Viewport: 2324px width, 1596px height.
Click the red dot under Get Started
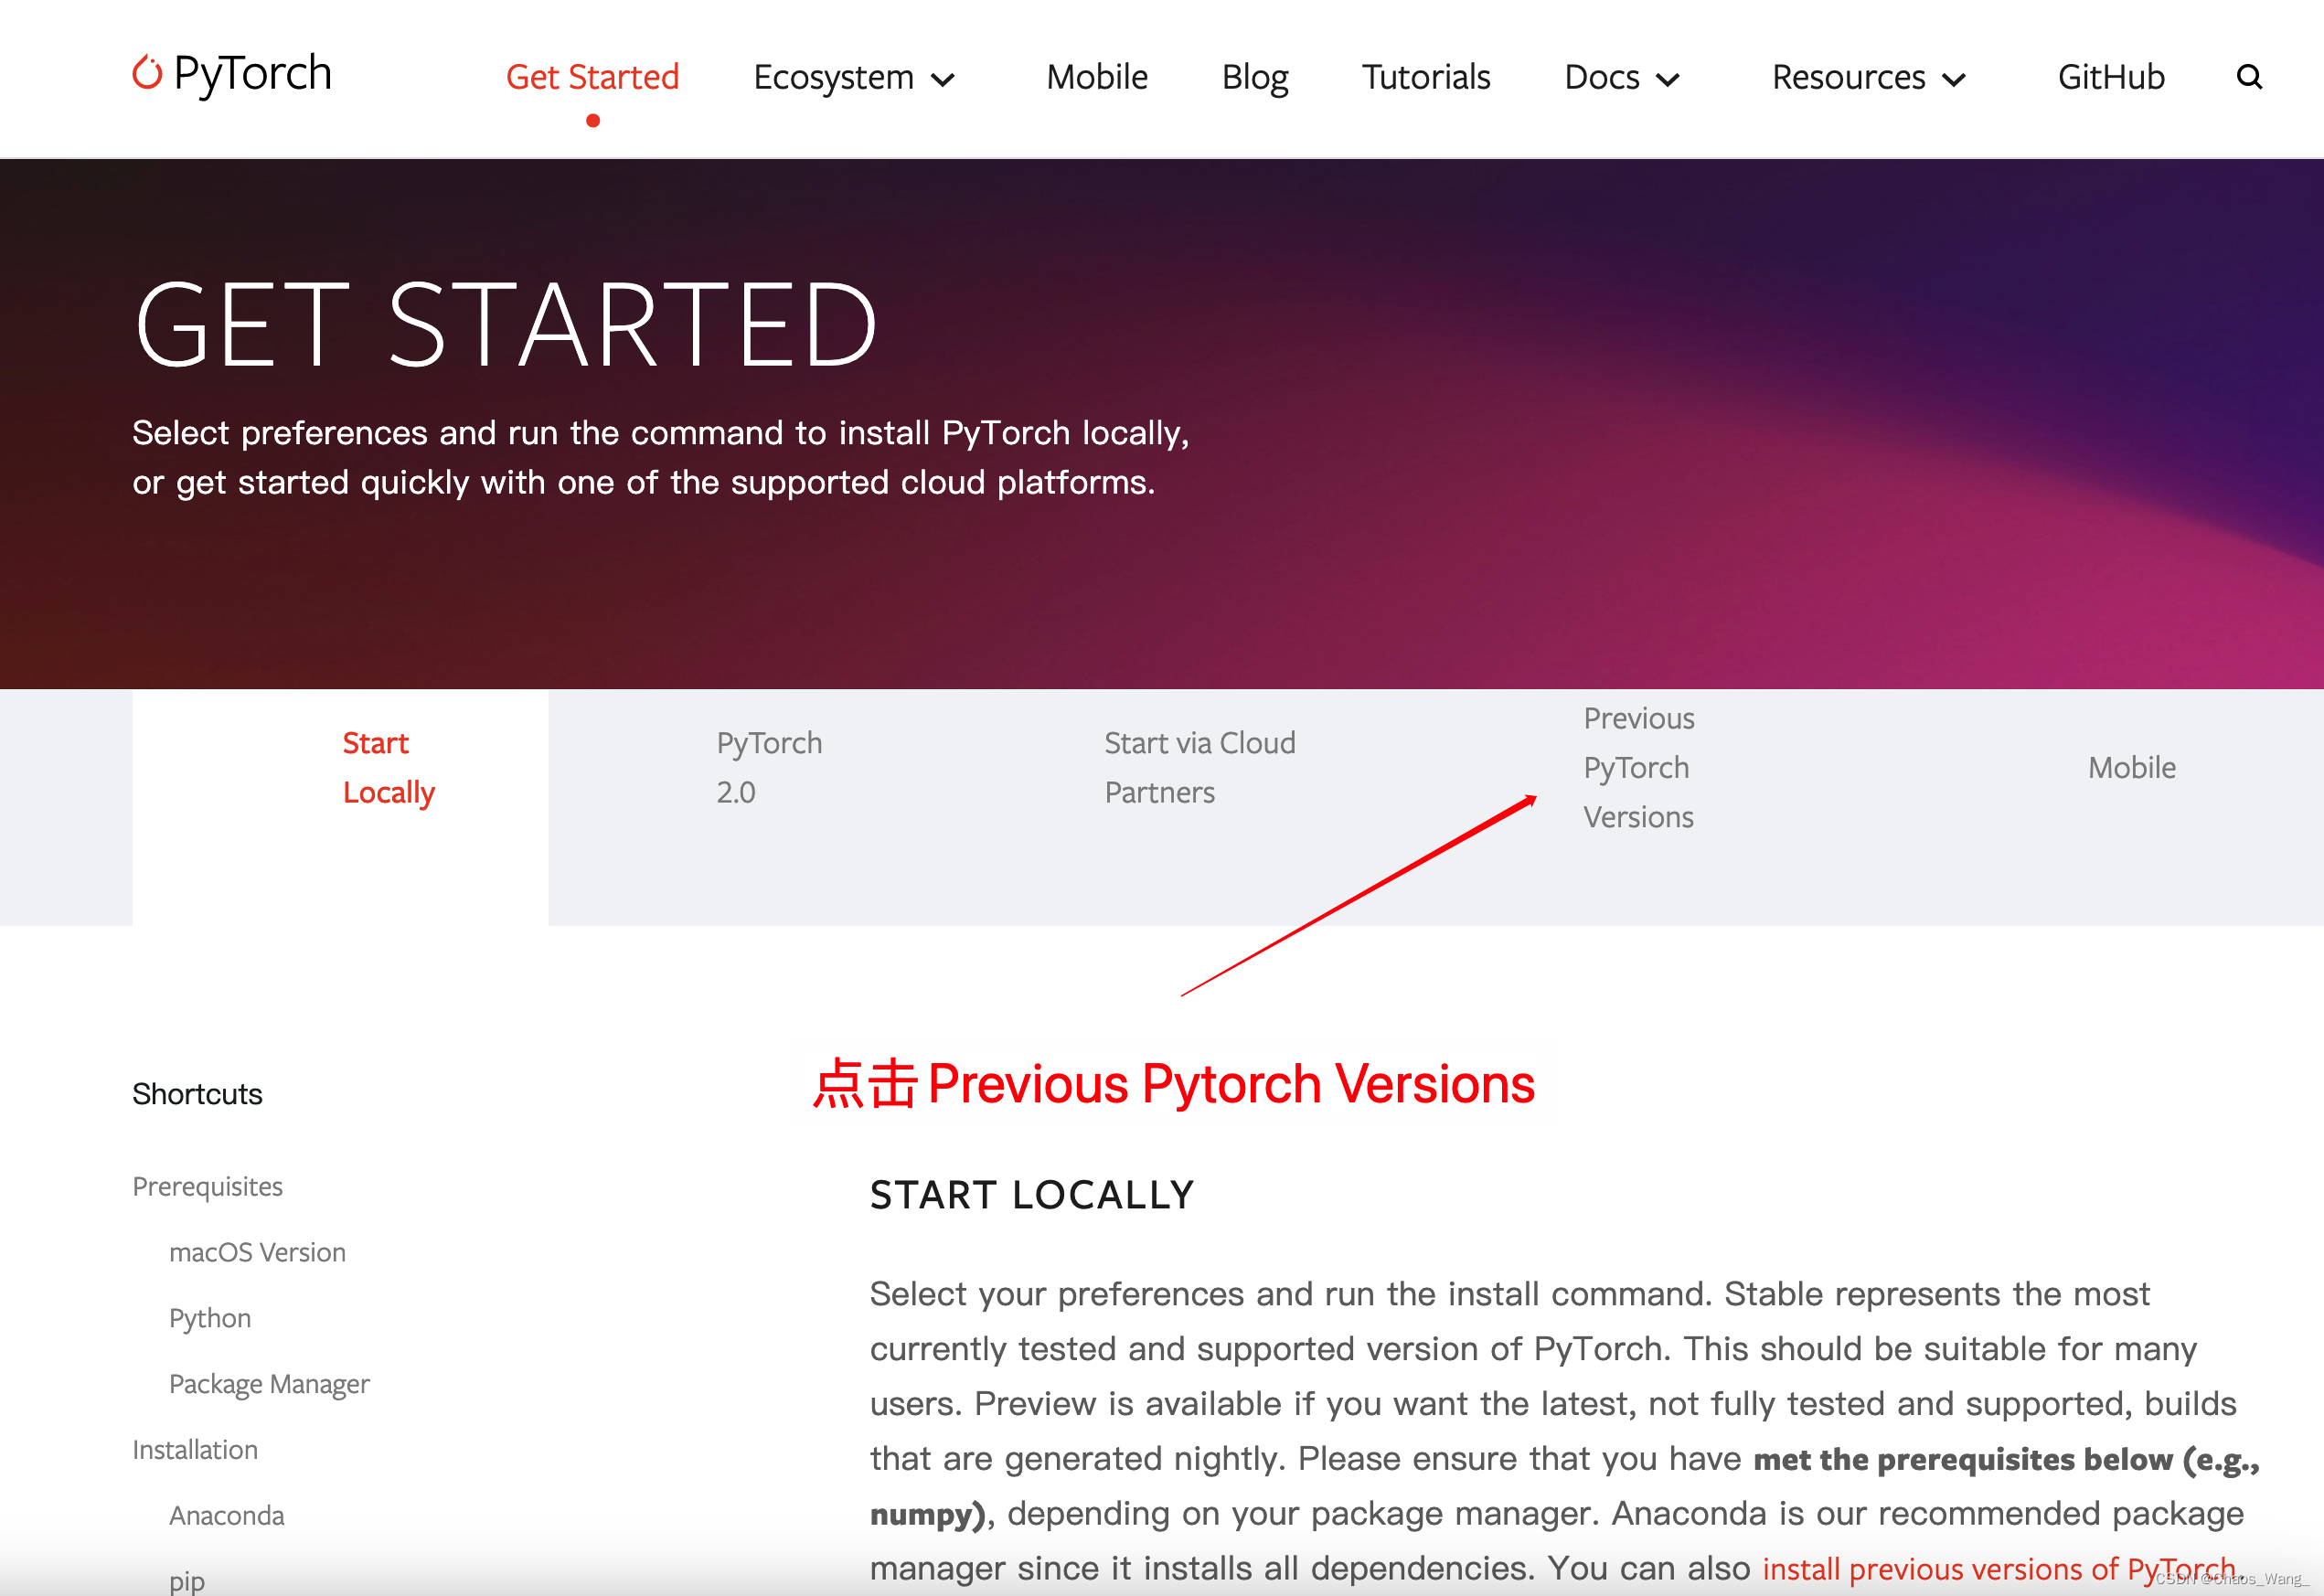[592, 120]
